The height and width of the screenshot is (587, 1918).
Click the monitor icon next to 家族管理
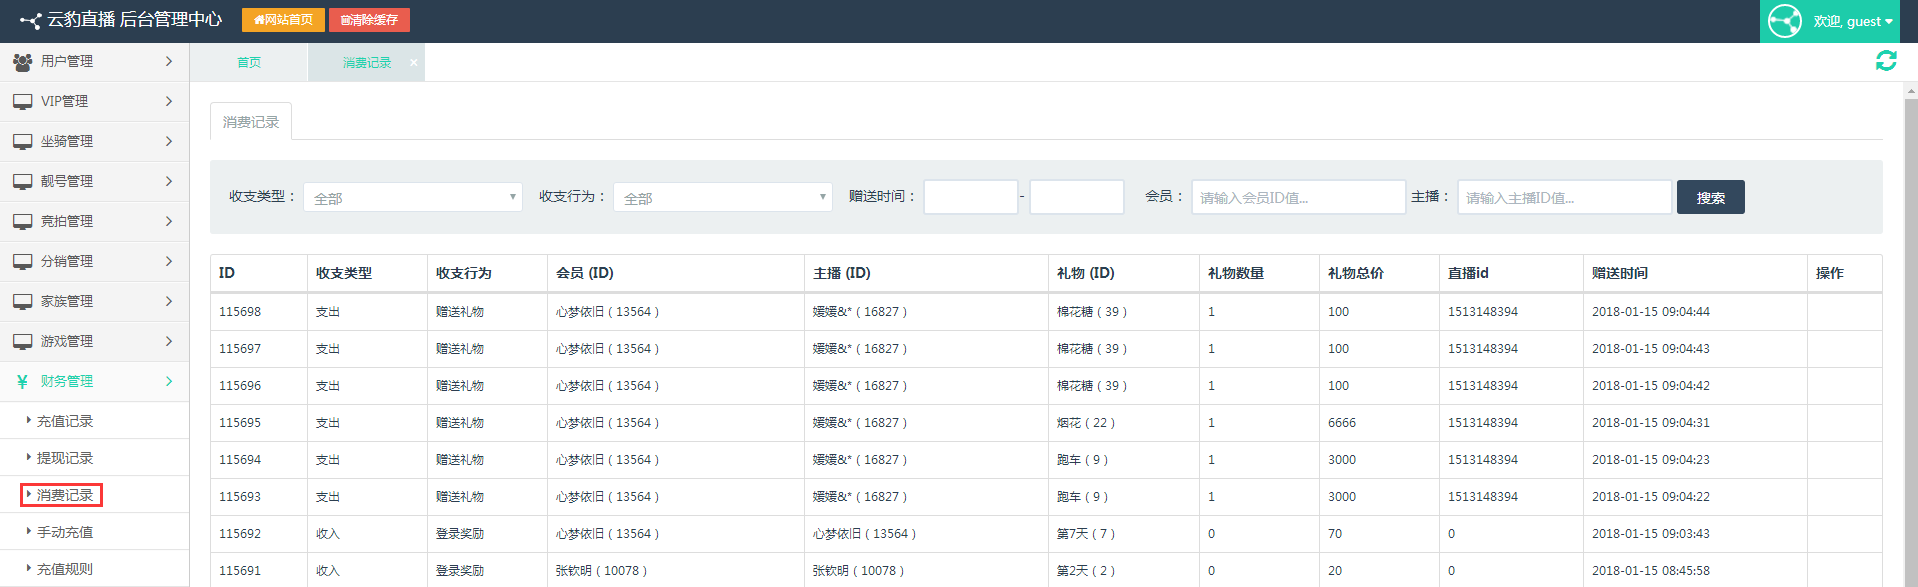[x=22, y=302]
